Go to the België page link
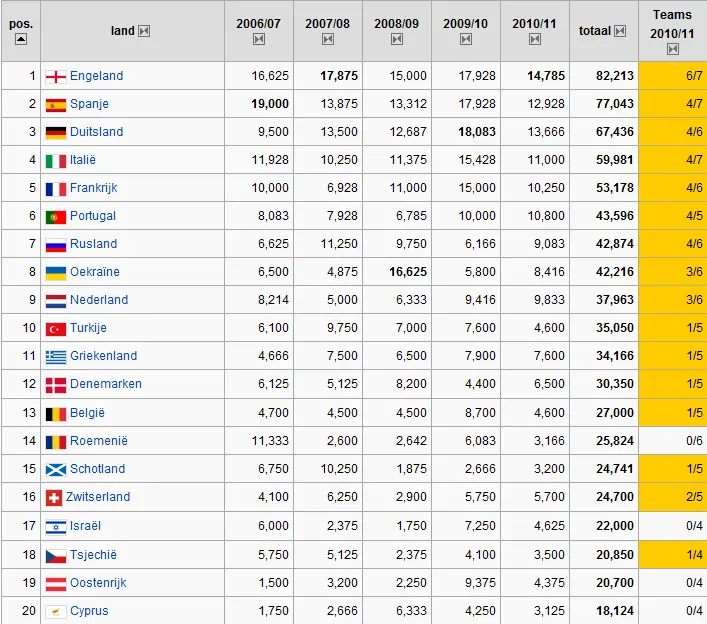 click(87, 412)
